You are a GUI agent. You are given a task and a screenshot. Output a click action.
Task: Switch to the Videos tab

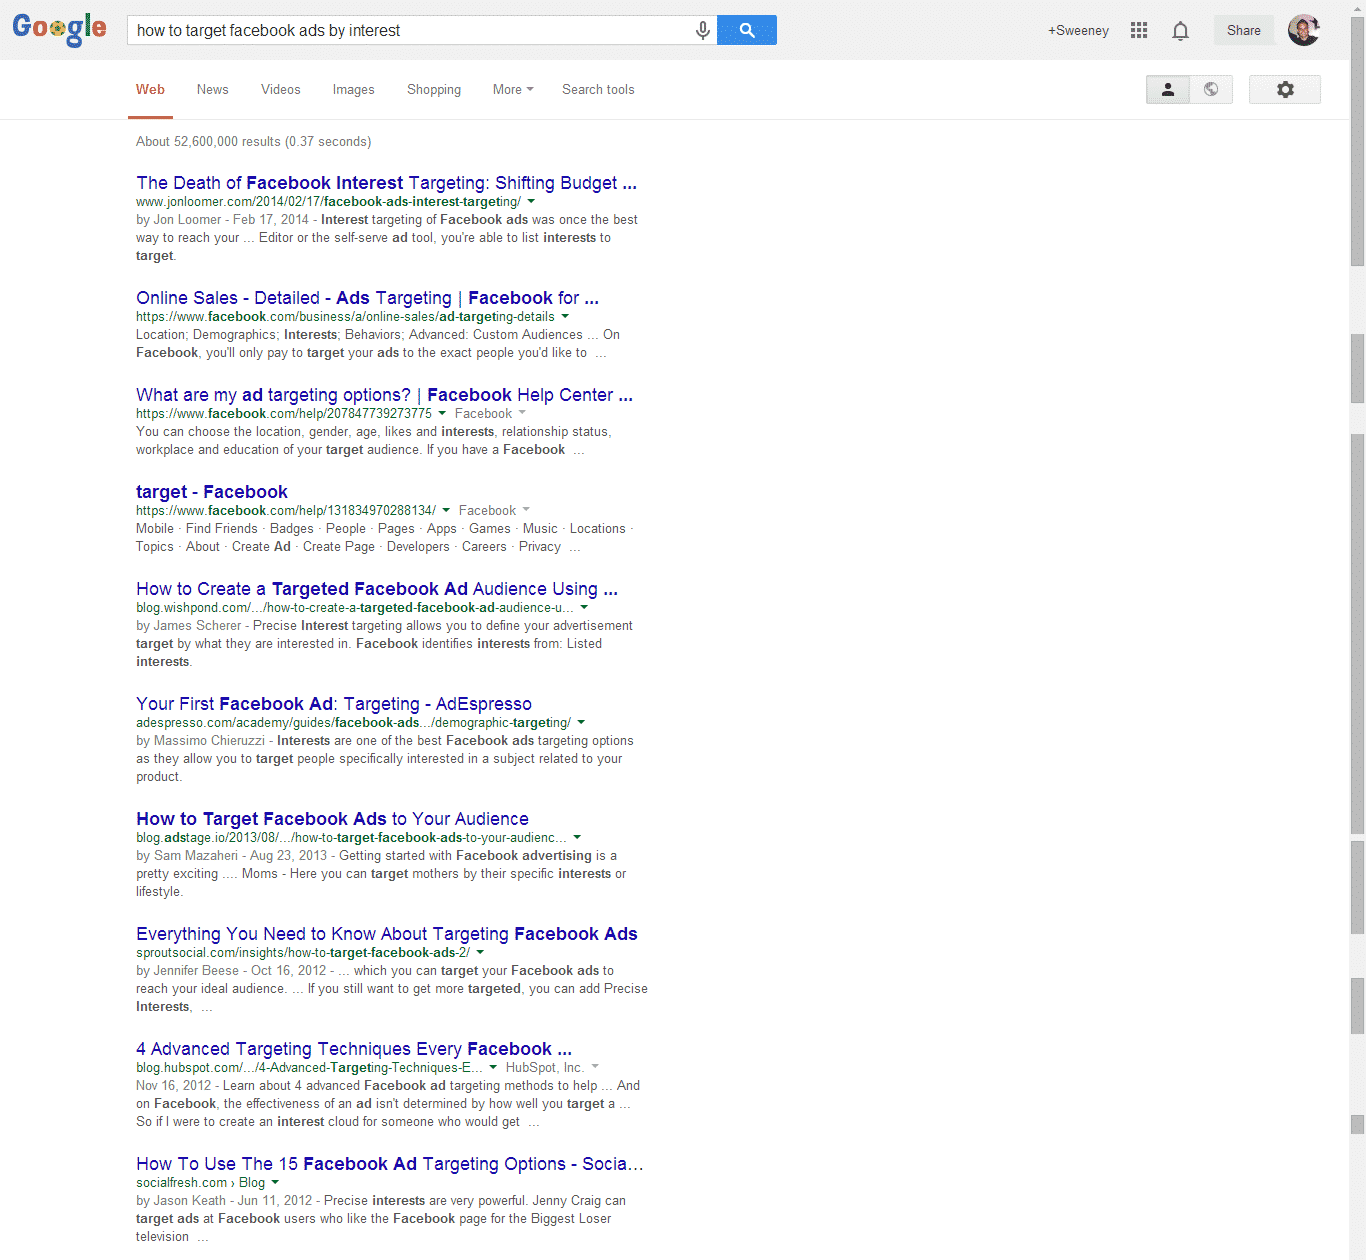[x=281, y=89]
